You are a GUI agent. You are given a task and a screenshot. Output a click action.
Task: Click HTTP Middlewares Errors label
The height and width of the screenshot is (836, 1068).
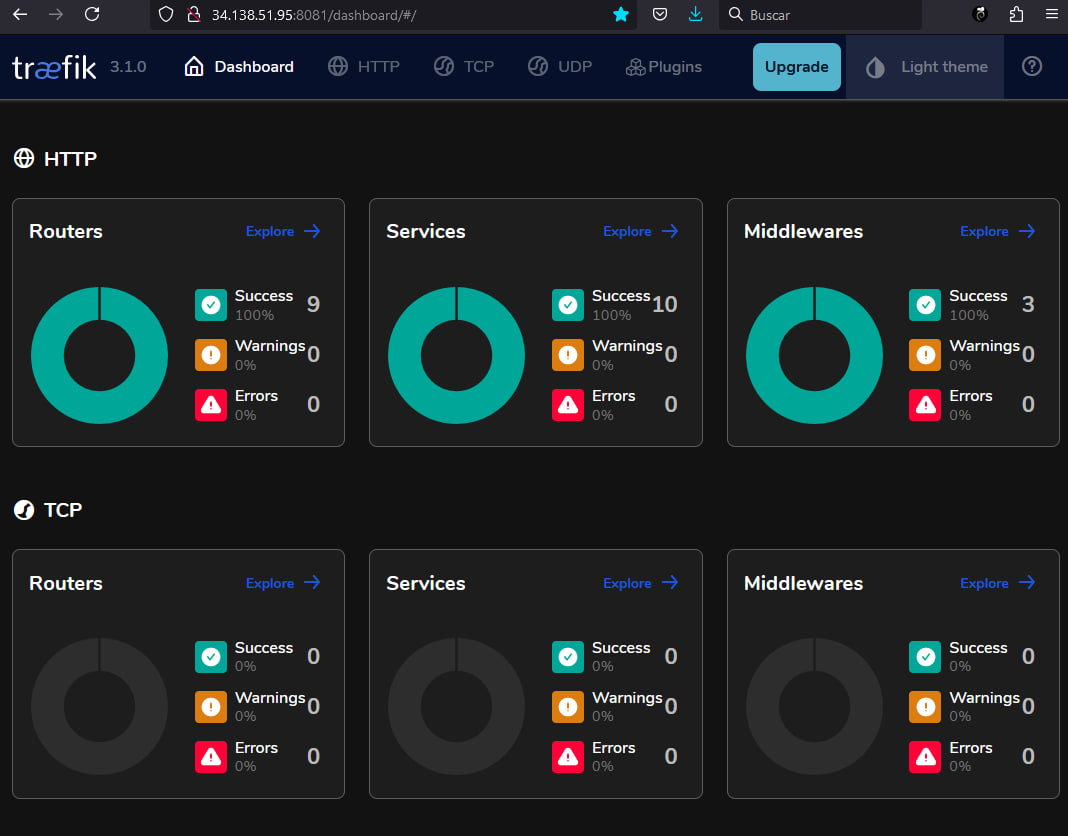pos(971,396)
